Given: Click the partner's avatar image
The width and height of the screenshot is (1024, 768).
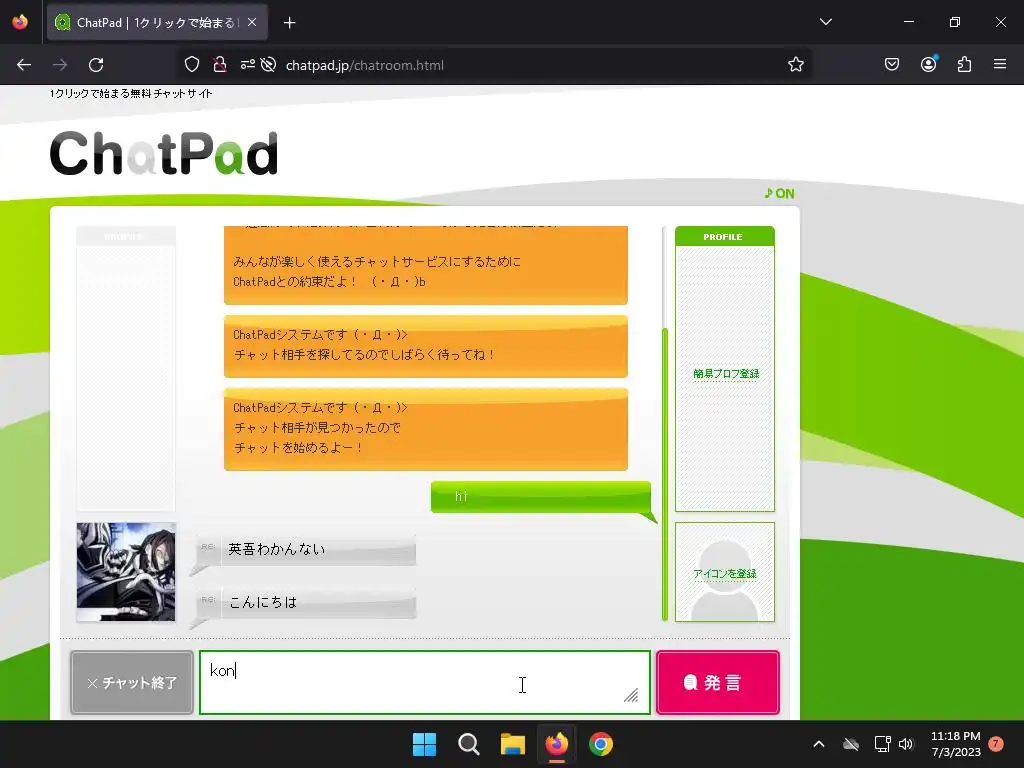Looking at the screenshot, I should coord(126,571).
